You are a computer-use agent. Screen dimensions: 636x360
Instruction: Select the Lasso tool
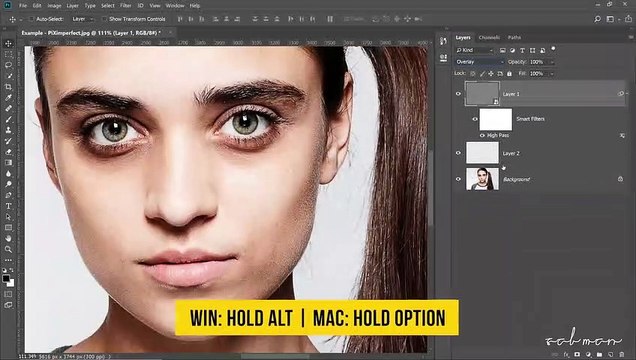[x=8, y=65]
